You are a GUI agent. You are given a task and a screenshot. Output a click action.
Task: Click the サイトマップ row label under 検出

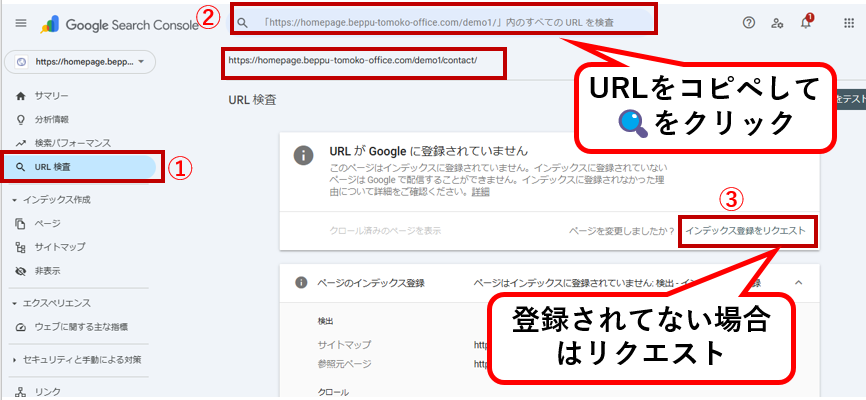coord(344,345)
